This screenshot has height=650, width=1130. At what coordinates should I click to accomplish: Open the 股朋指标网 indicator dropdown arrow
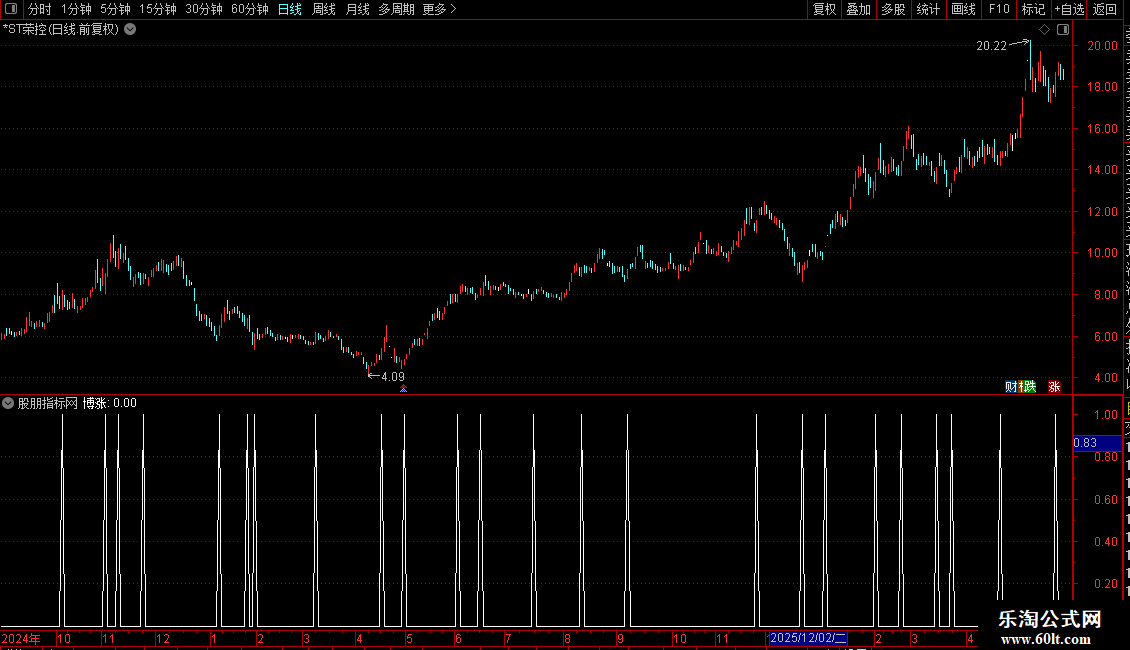click(7, 403)
